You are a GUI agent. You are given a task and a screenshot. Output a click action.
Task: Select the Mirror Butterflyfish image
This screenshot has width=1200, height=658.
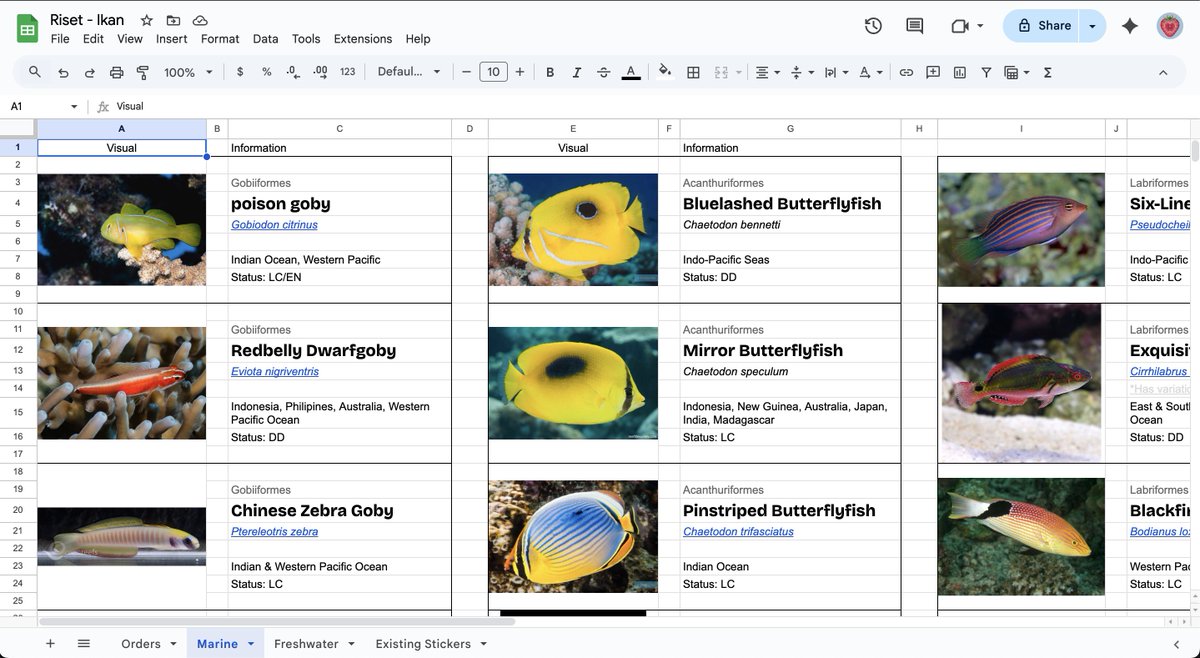point(573,383)
